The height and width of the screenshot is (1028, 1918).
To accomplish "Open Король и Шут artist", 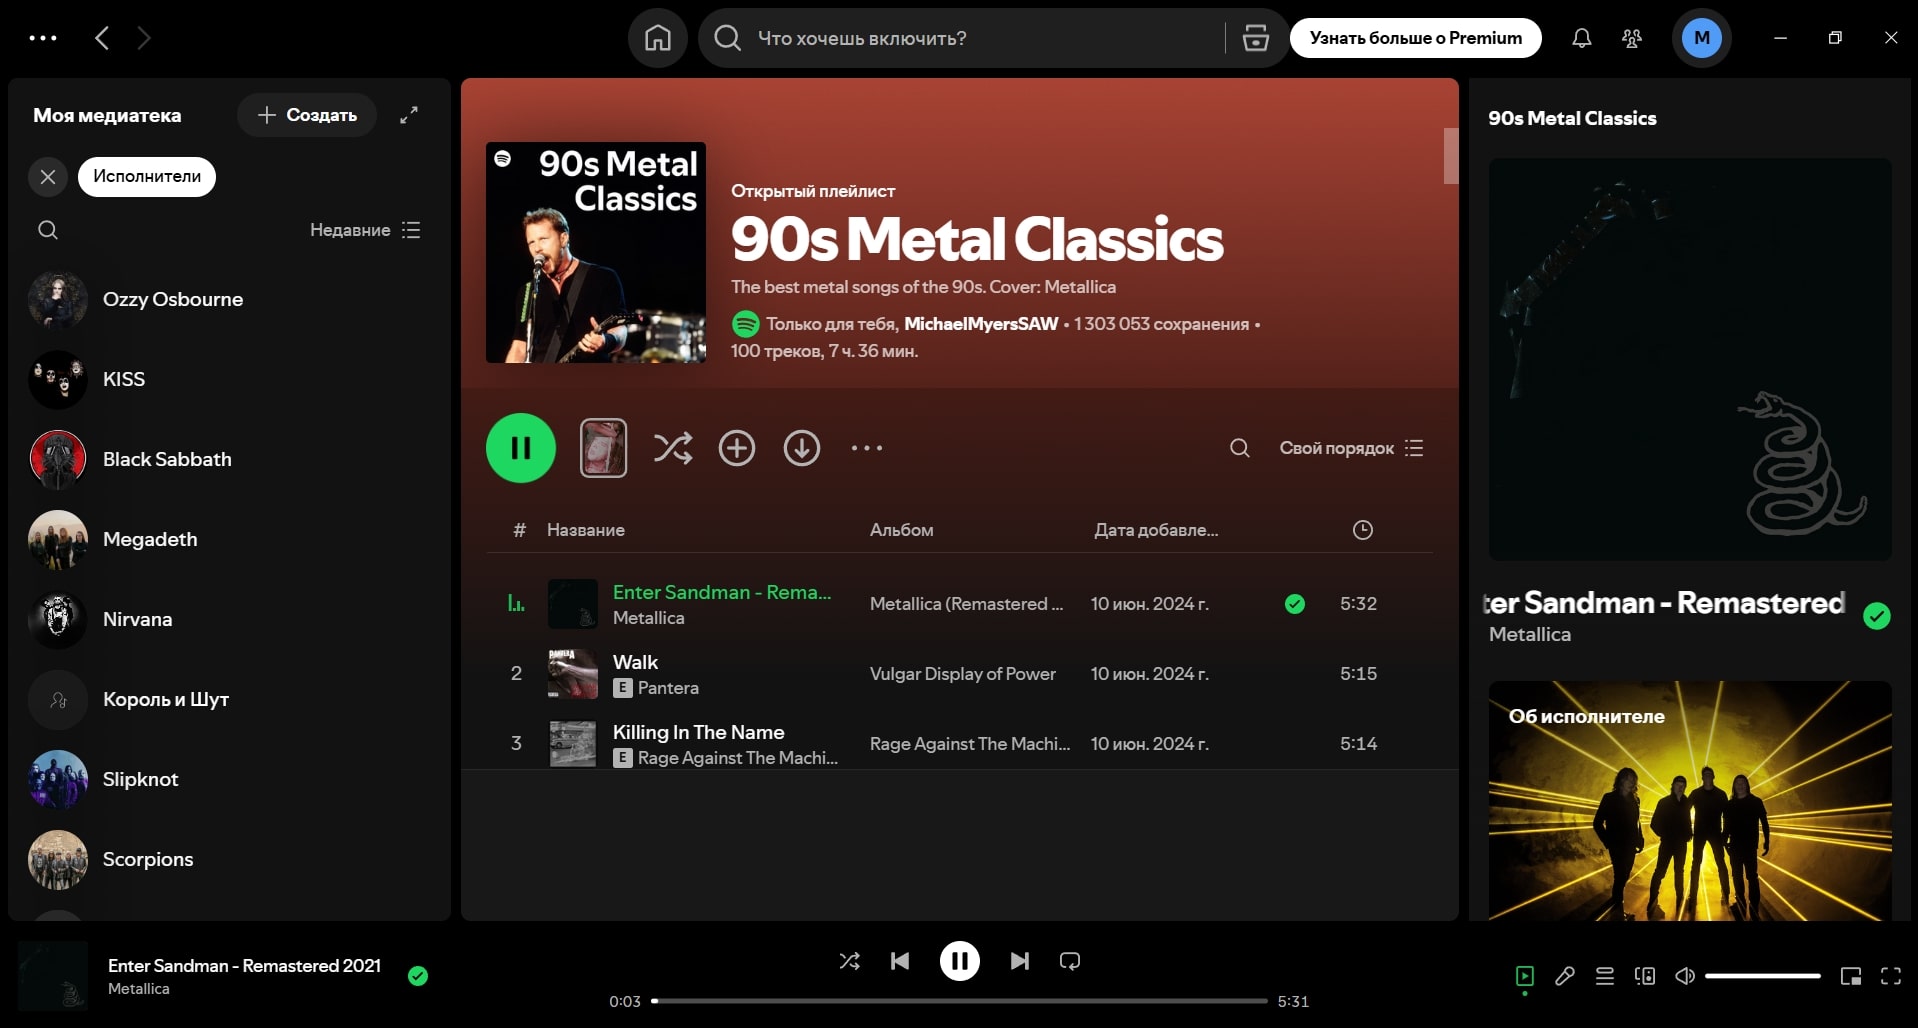I will [230, 699].
